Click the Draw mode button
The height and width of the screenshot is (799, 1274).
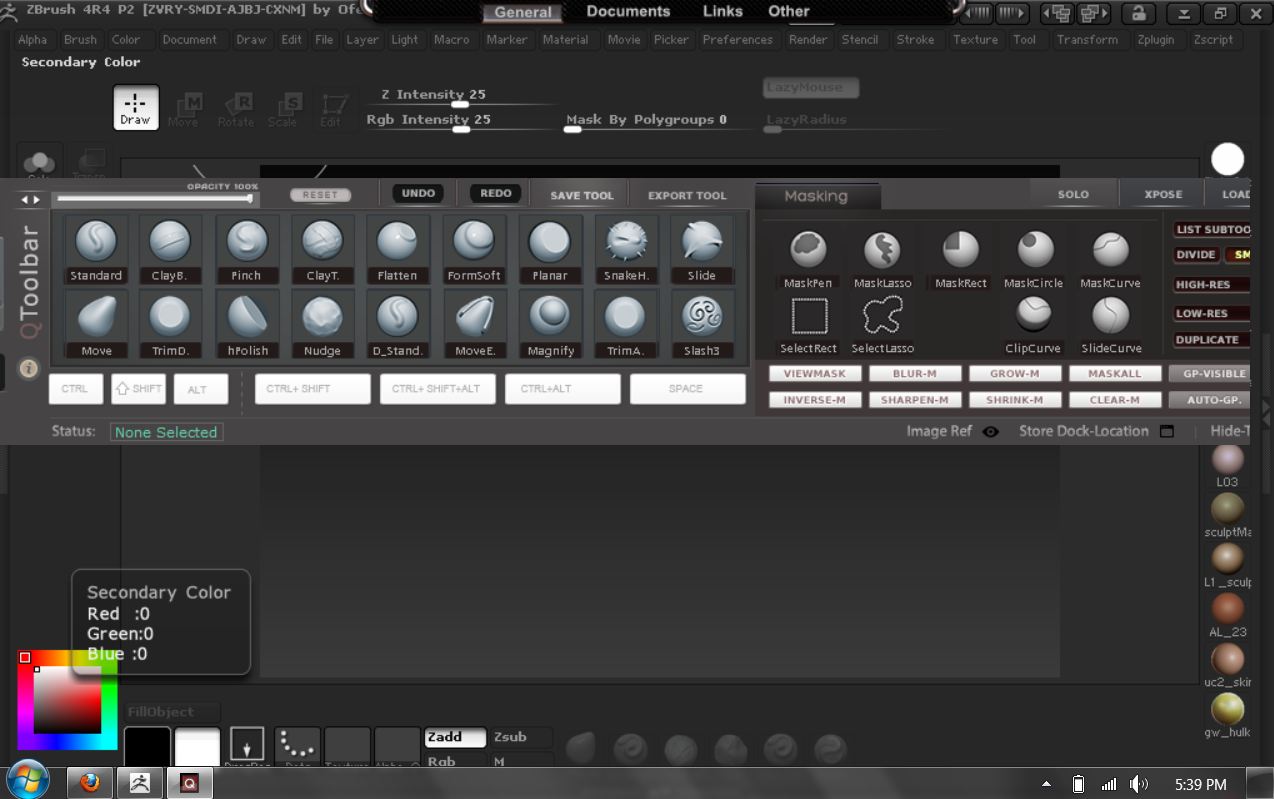click(135, 108)
